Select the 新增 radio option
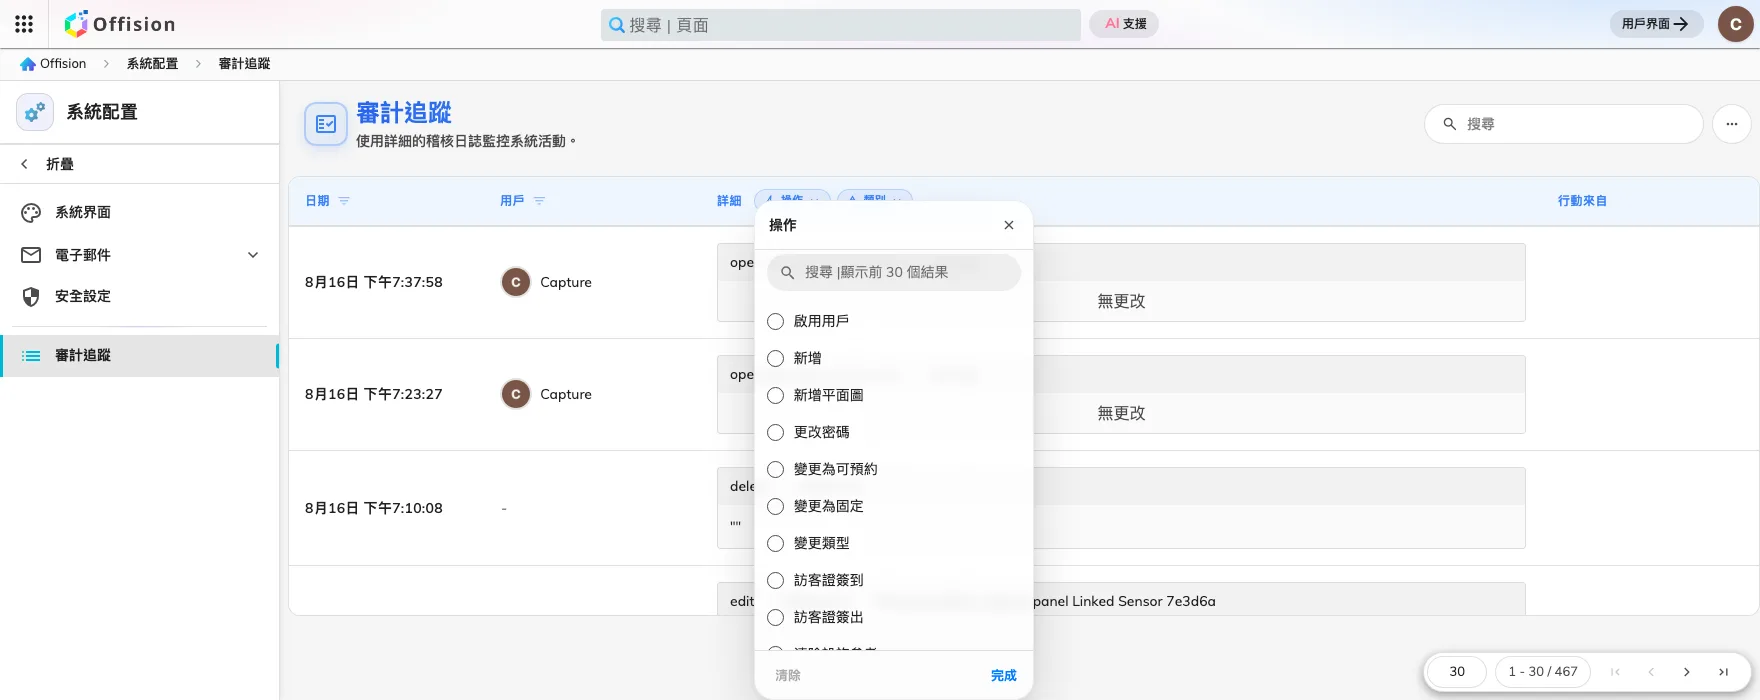 pos(775,358)
